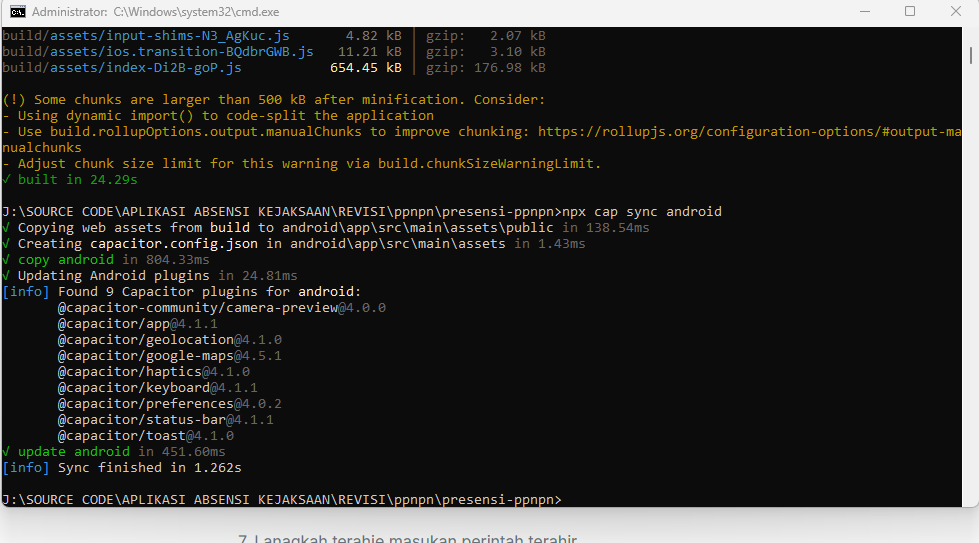Click the @capacitor/geolocation plugin entry
The height and width of the screenshot is (543, 979).
[169, 340]
